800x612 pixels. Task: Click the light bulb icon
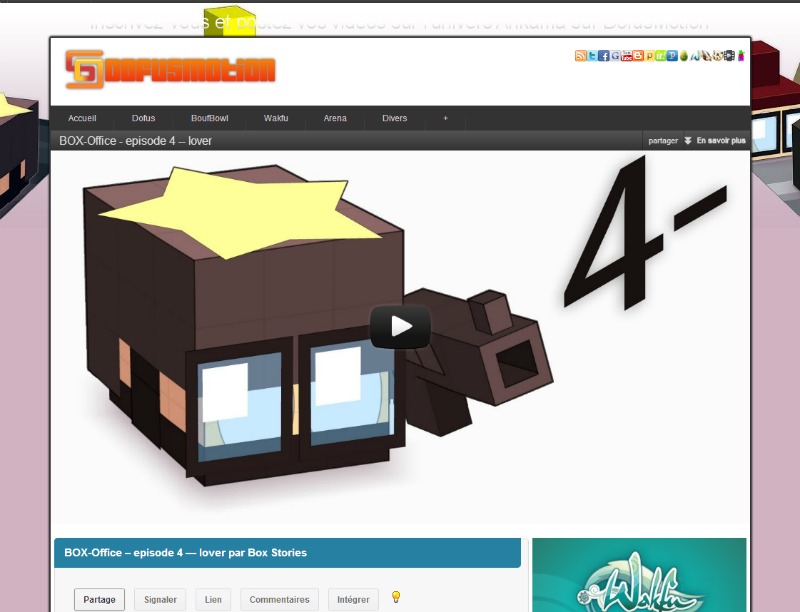pos(395,597)
